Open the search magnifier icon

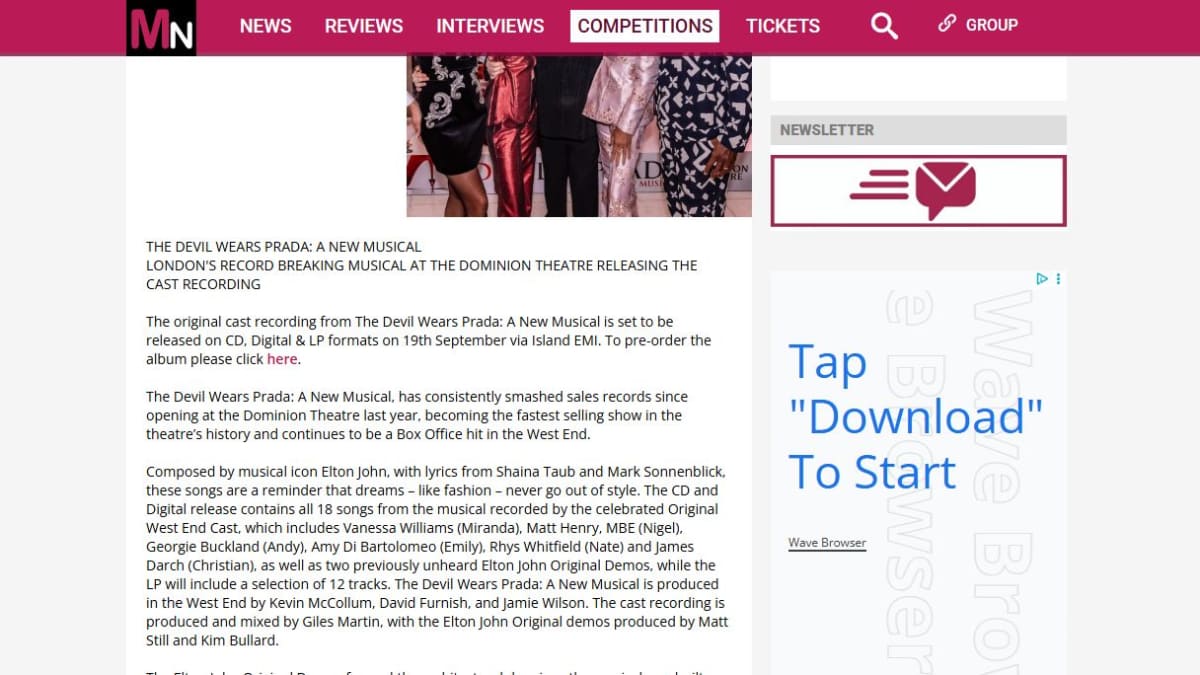point(884,26)
